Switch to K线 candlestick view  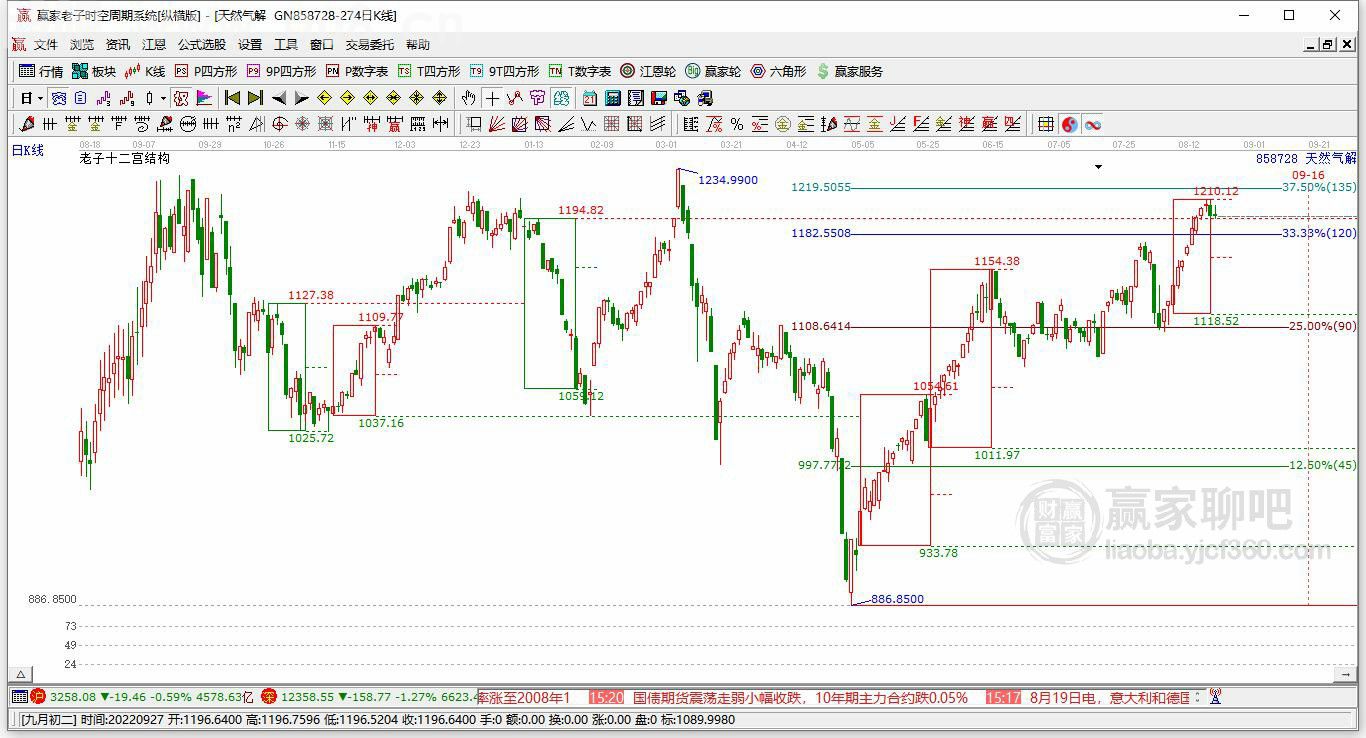click(145, 71)
